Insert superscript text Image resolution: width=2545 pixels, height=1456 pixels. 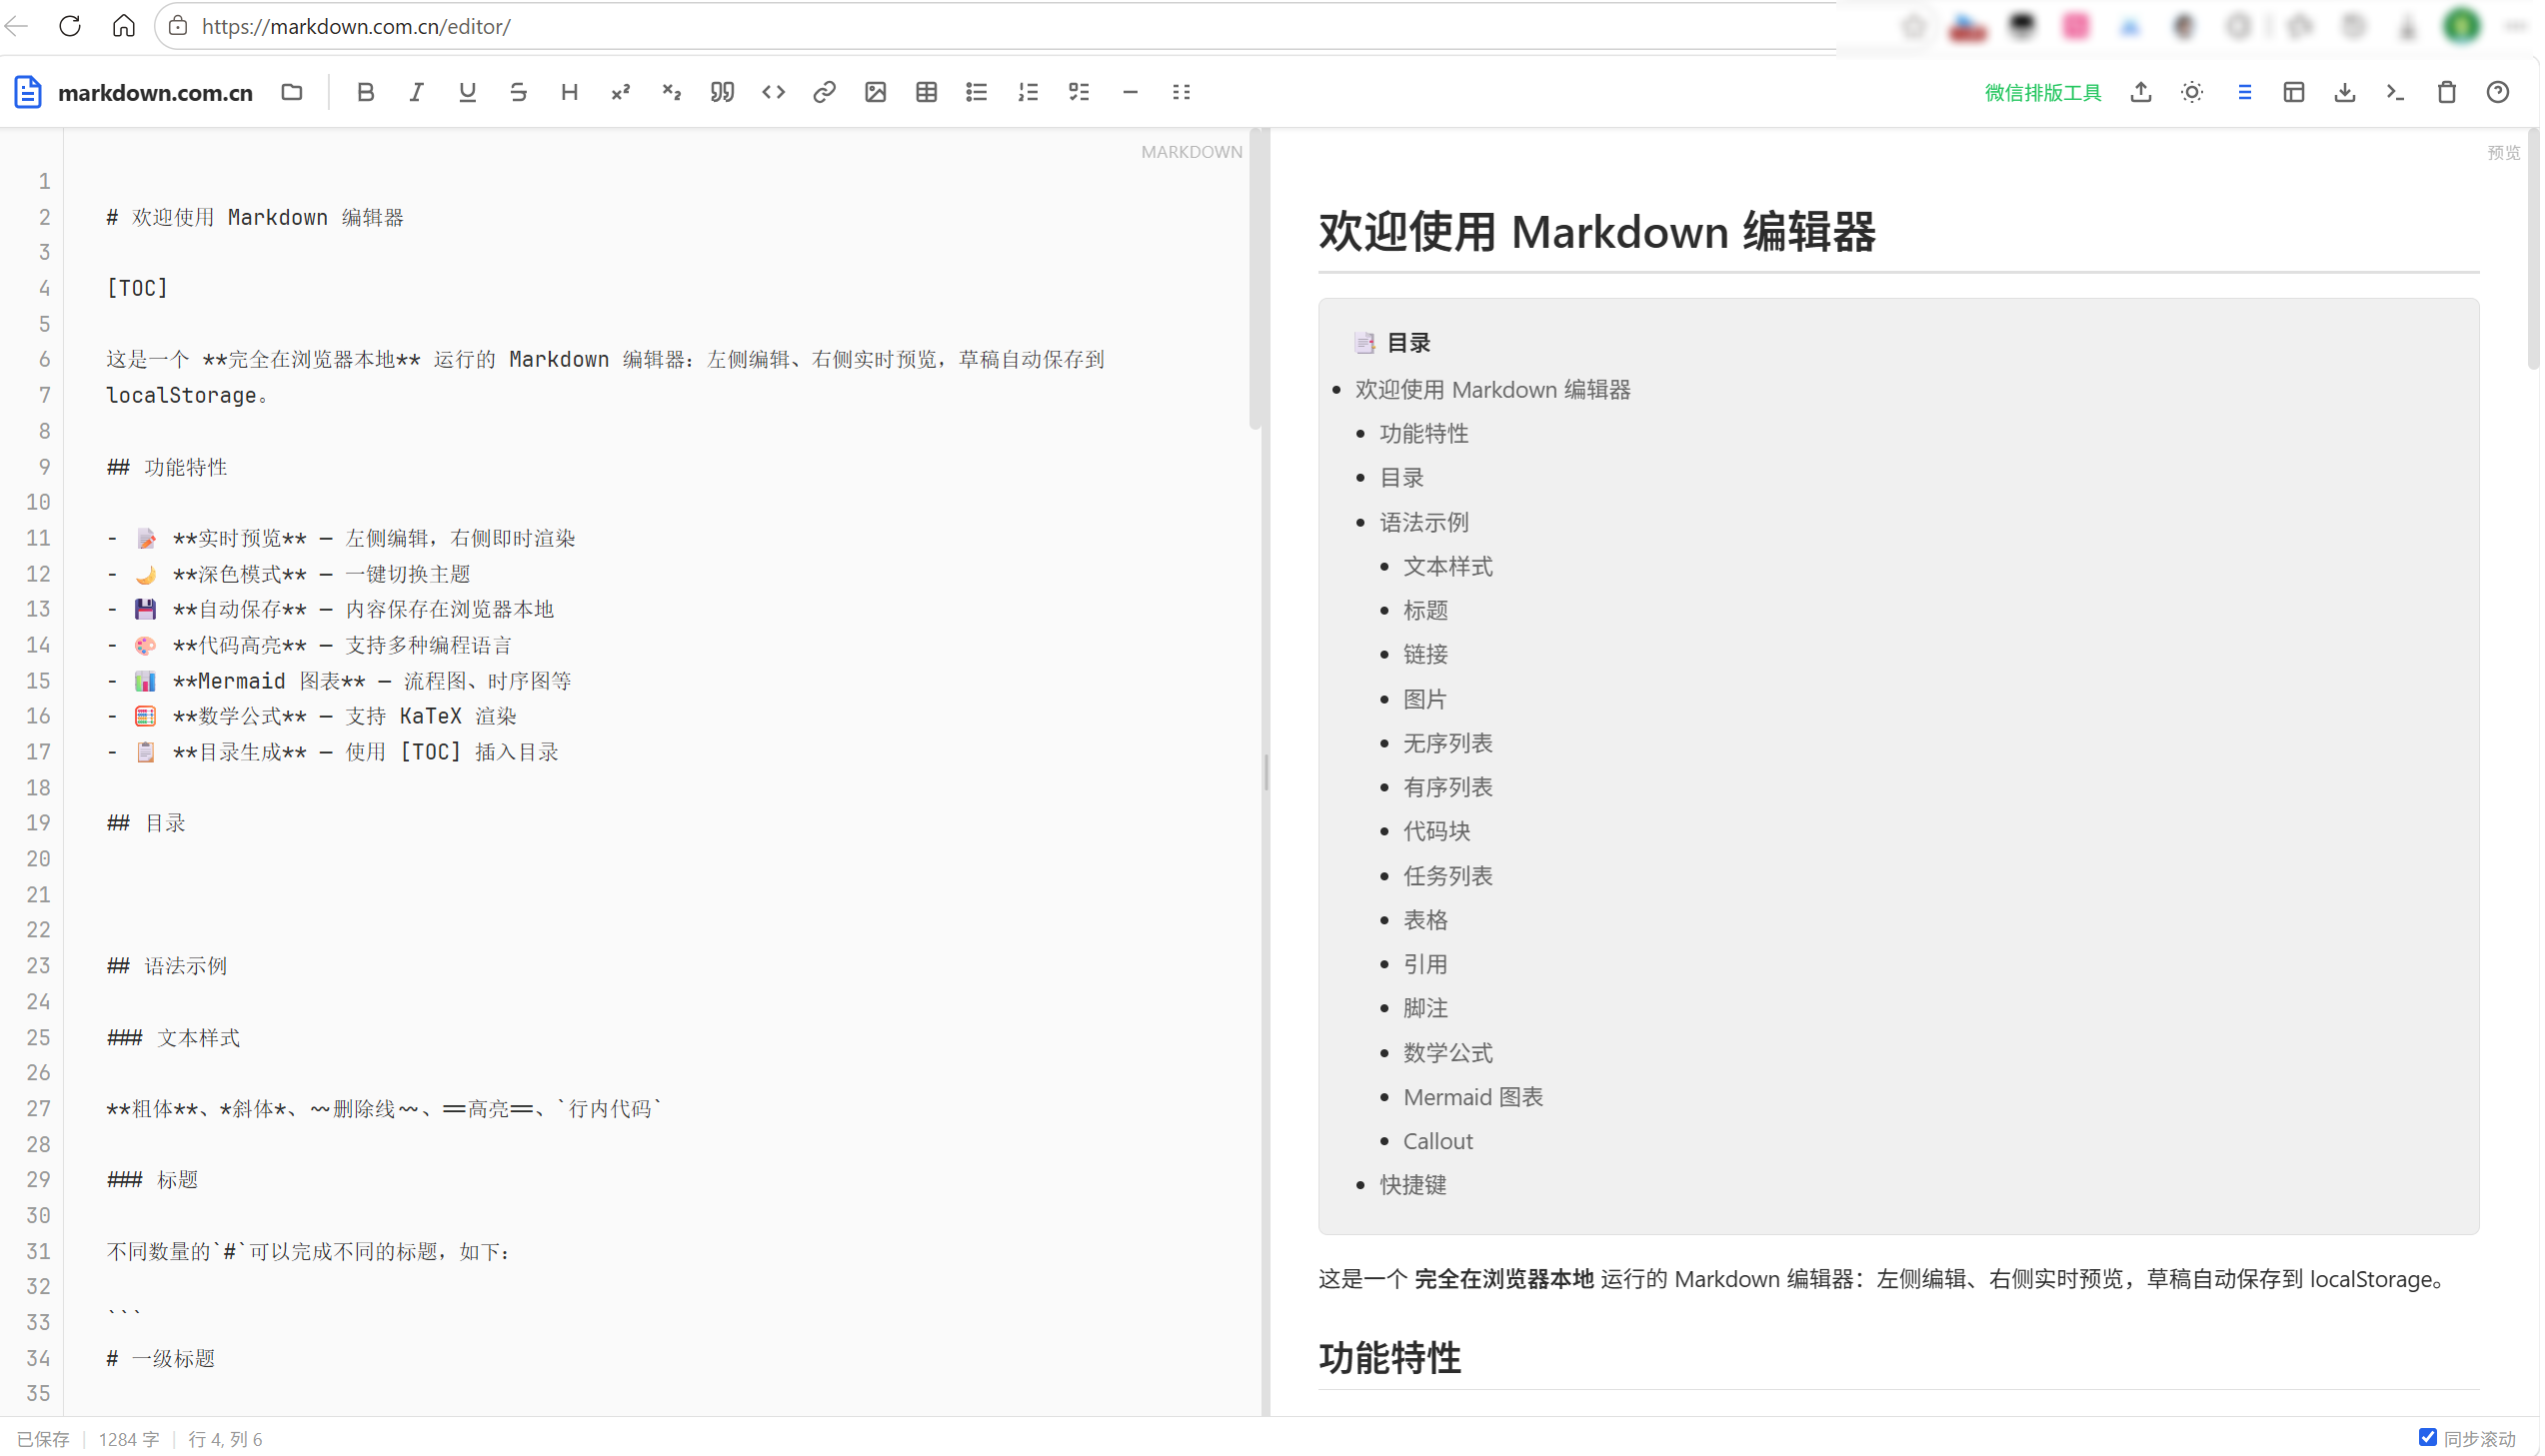621,92
